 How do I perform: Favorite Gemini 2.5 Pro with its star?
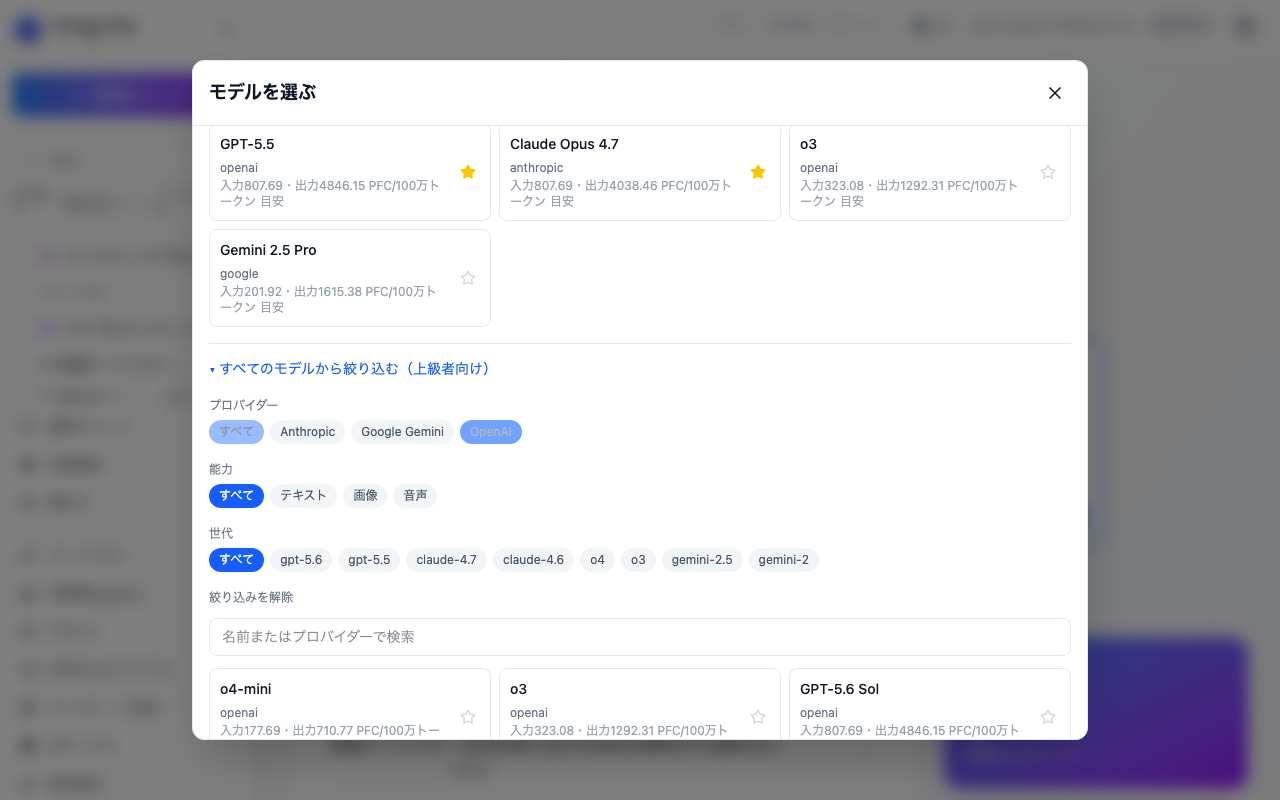[x=468, y=278]
